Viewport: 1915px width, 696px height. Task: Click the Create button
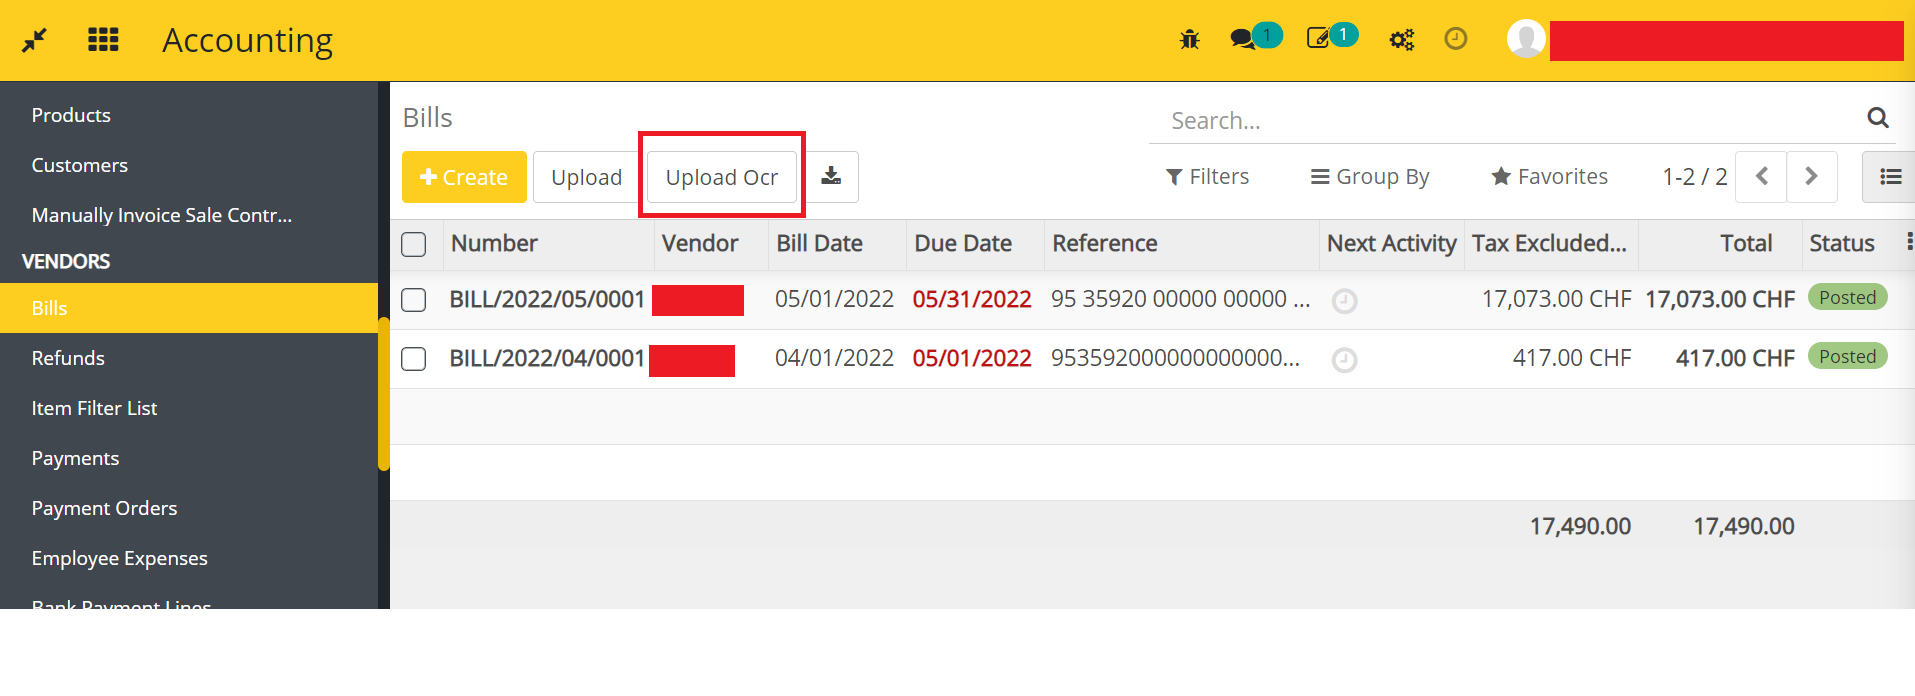coord(464,177)
